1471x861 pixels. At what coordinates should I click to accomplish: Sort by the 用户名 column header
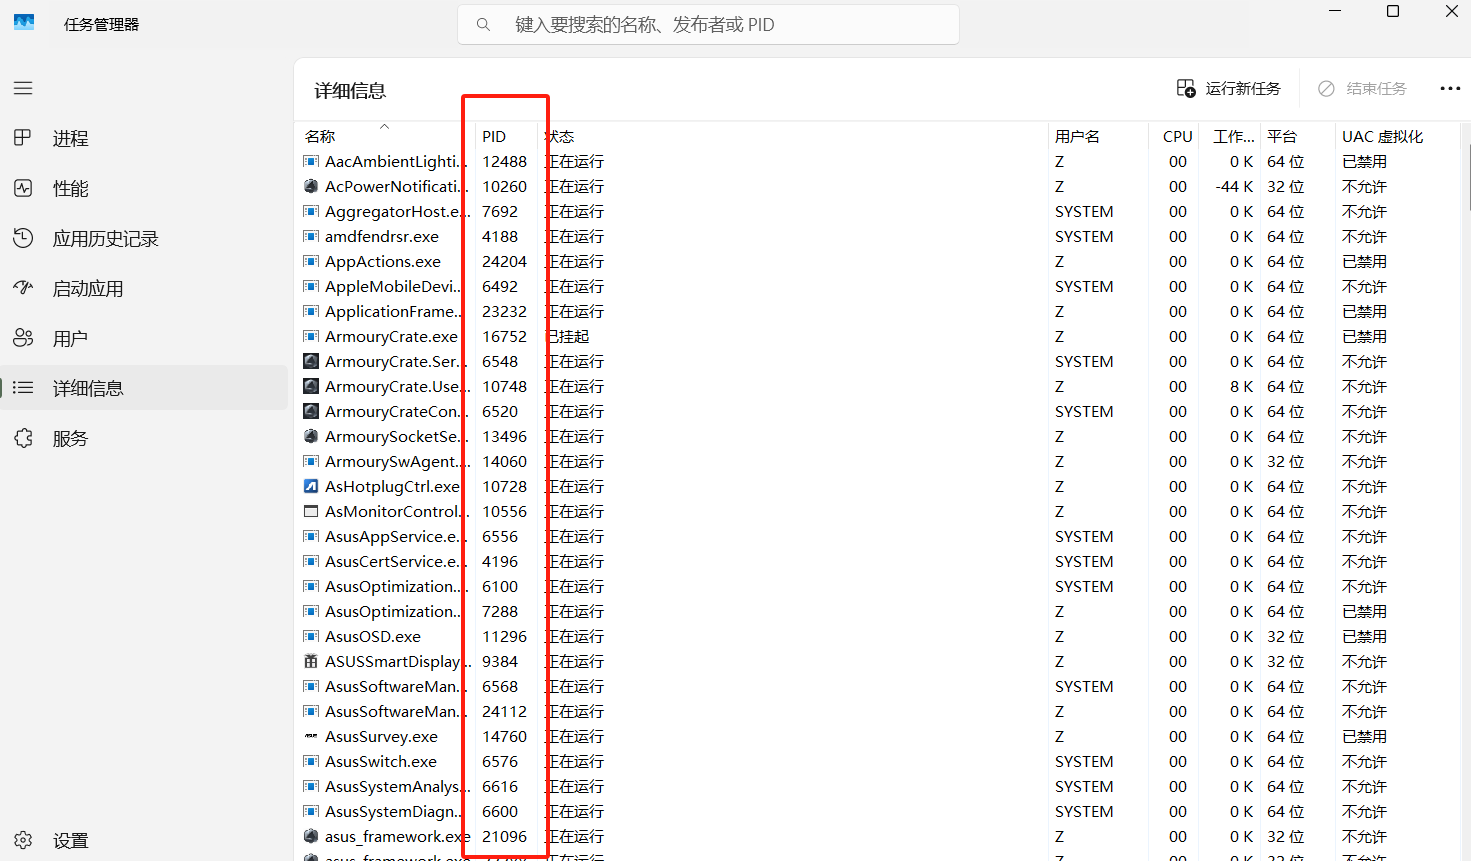(1077, 136)
